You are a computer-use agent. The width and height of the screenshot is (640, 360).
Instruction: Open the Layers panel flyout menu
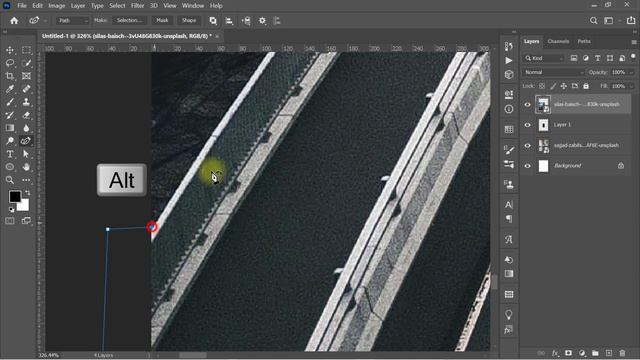(634, 42)
